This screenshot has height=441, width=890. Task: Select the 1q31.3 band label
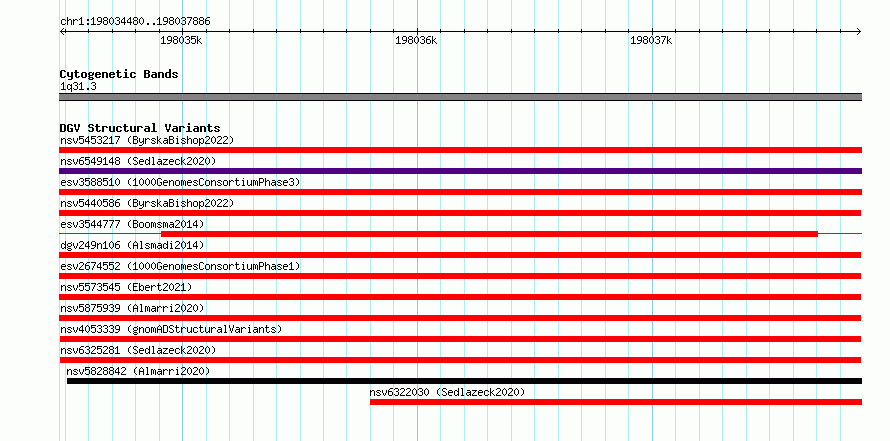78,86
